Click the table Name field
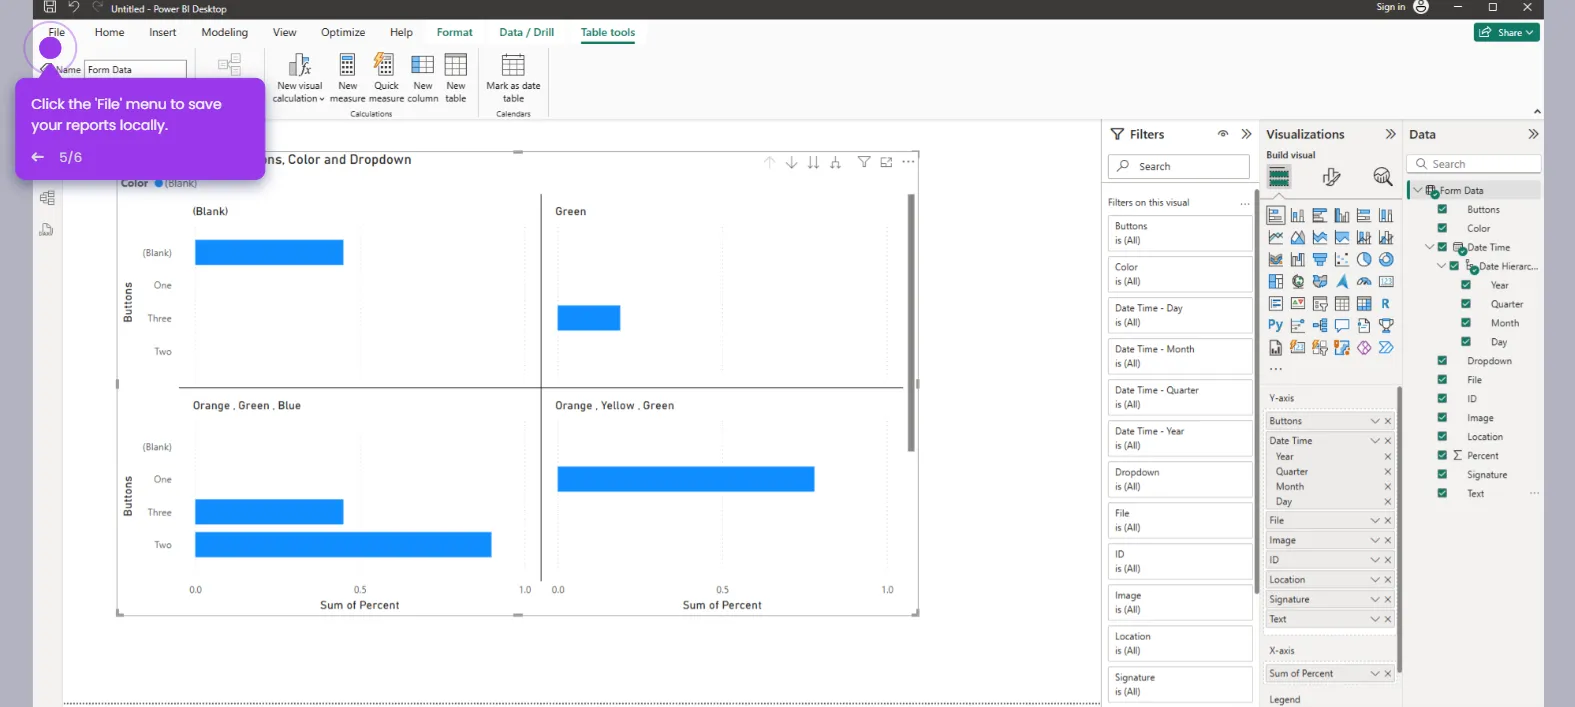1575x707 pixels. [x=135, y=70]
